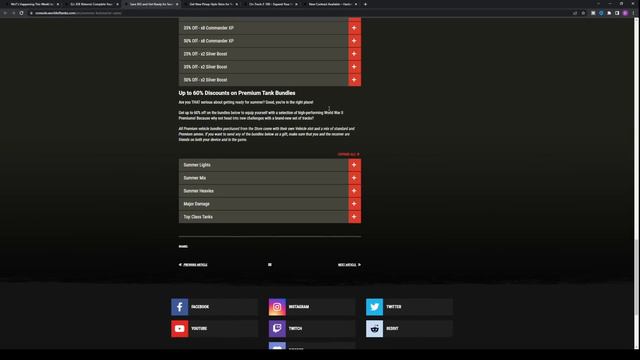Bookmark this page with the star icon
Image resolution: width=640 pixels, height=360 pixels.
[583, 13]
